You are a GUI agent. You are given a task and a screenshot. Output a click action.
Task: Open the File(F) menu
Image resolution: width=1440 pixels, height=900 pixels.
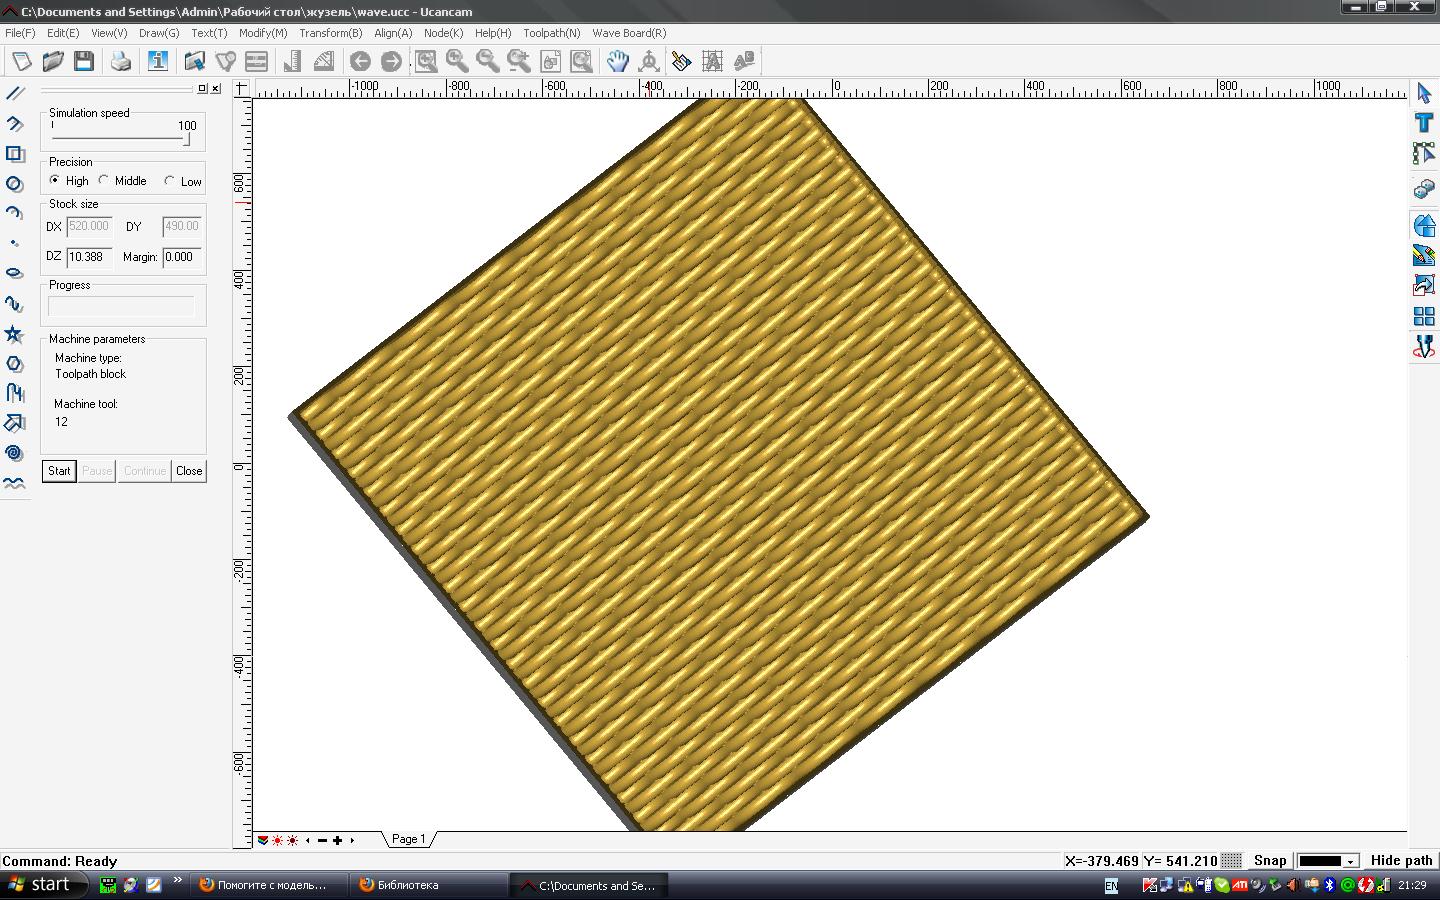[x=20, y=33]
